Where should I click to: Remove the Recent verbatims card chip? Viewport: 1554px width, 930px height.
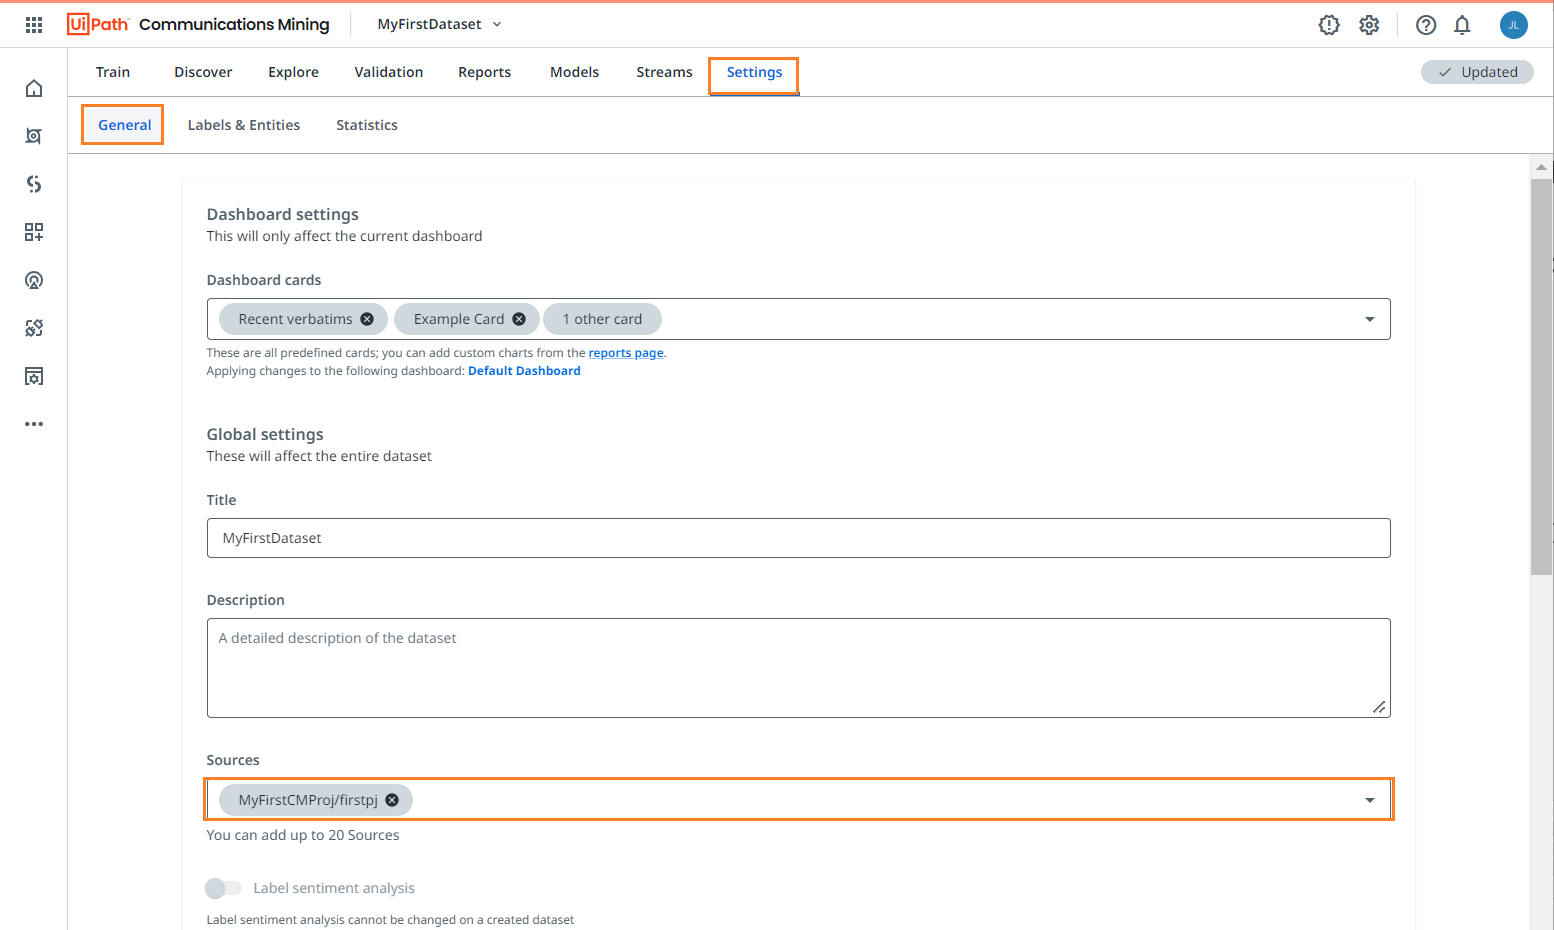(367, 319)
